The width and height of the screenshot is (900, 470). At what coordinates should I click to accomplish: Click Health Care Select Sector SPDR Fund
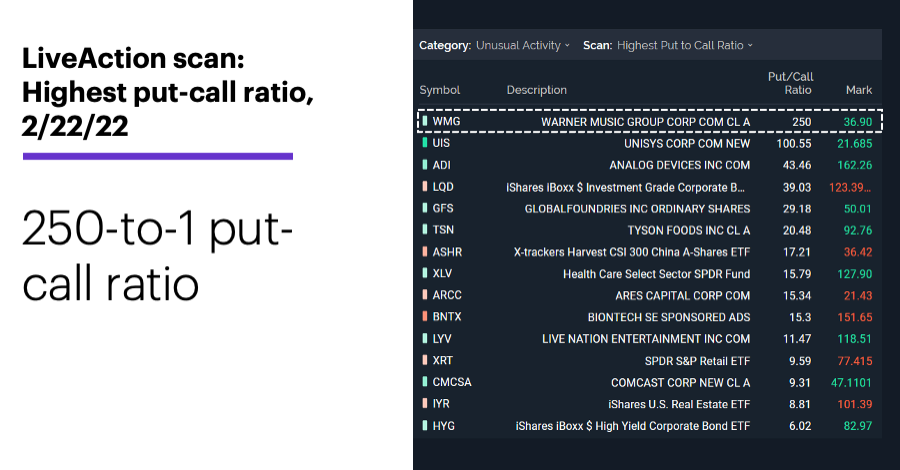tap(657, 274)
